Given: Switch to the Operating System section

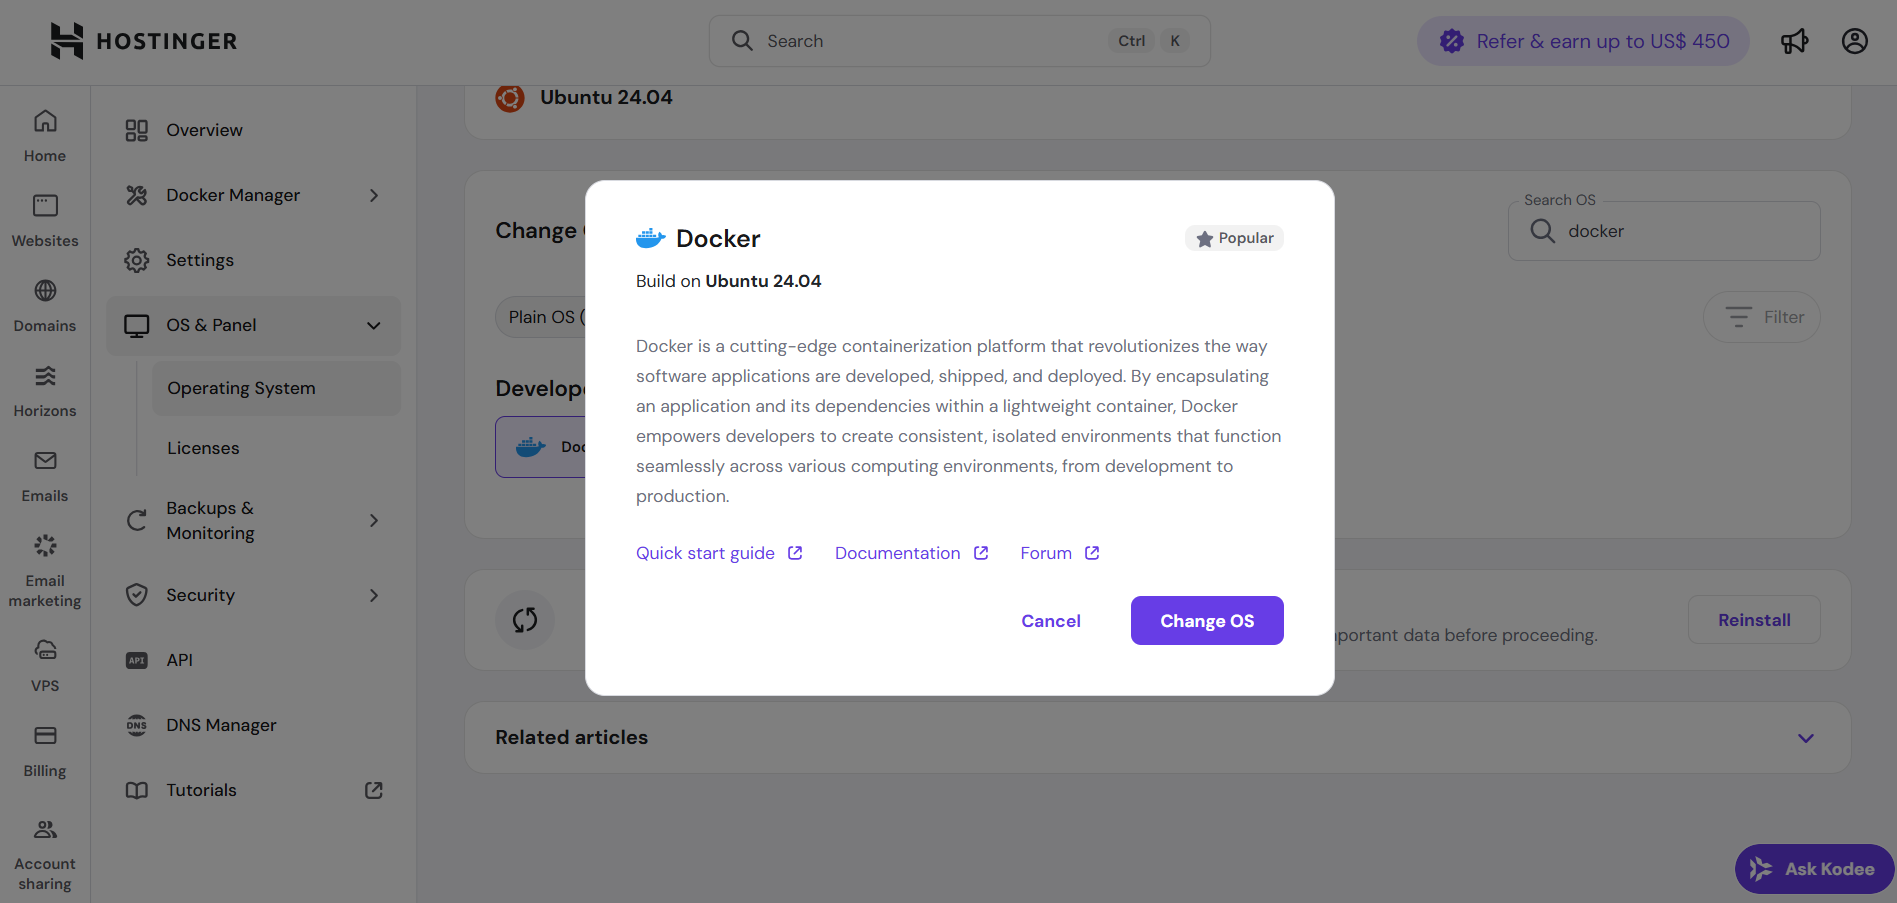Looking at the screenshot, I should pyautogui.click(x=241, y=388).
